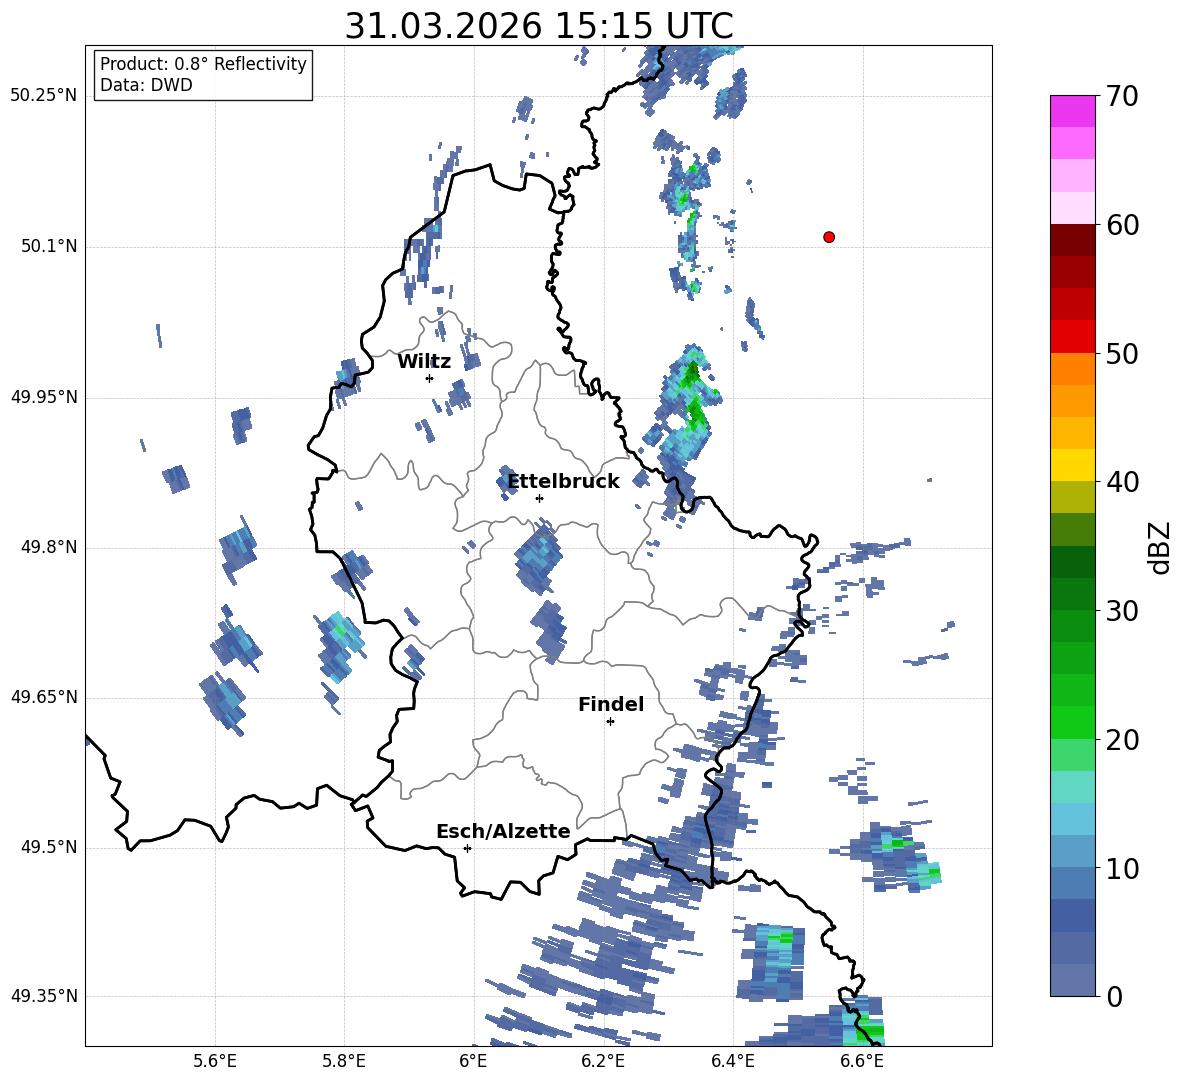Viewport: 1184px width, 1081px height.
Task: Click the 50.1°N latitude label
Action: (x=49, y=246)
